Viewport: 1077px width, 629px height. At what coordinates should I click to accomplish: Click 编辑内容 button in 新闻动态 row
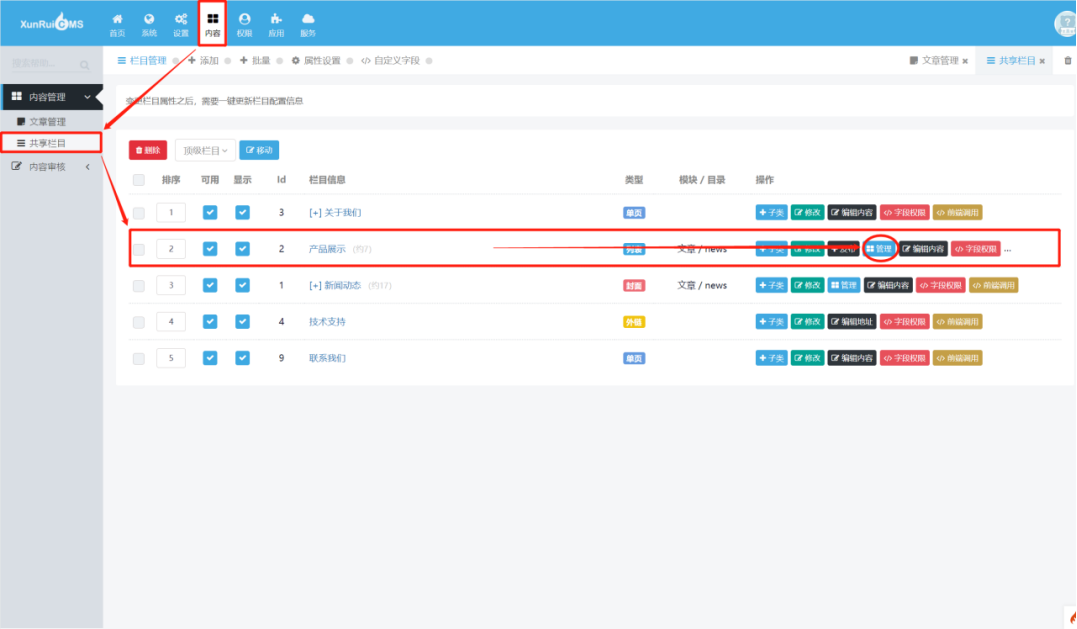coord(888,285)
